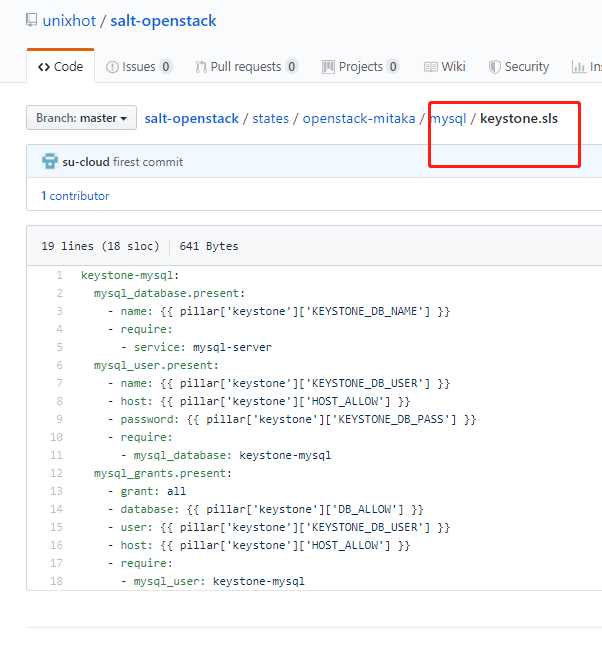Select line number 1
Viewport: 602px width, 647px height.
coord(59,275)
